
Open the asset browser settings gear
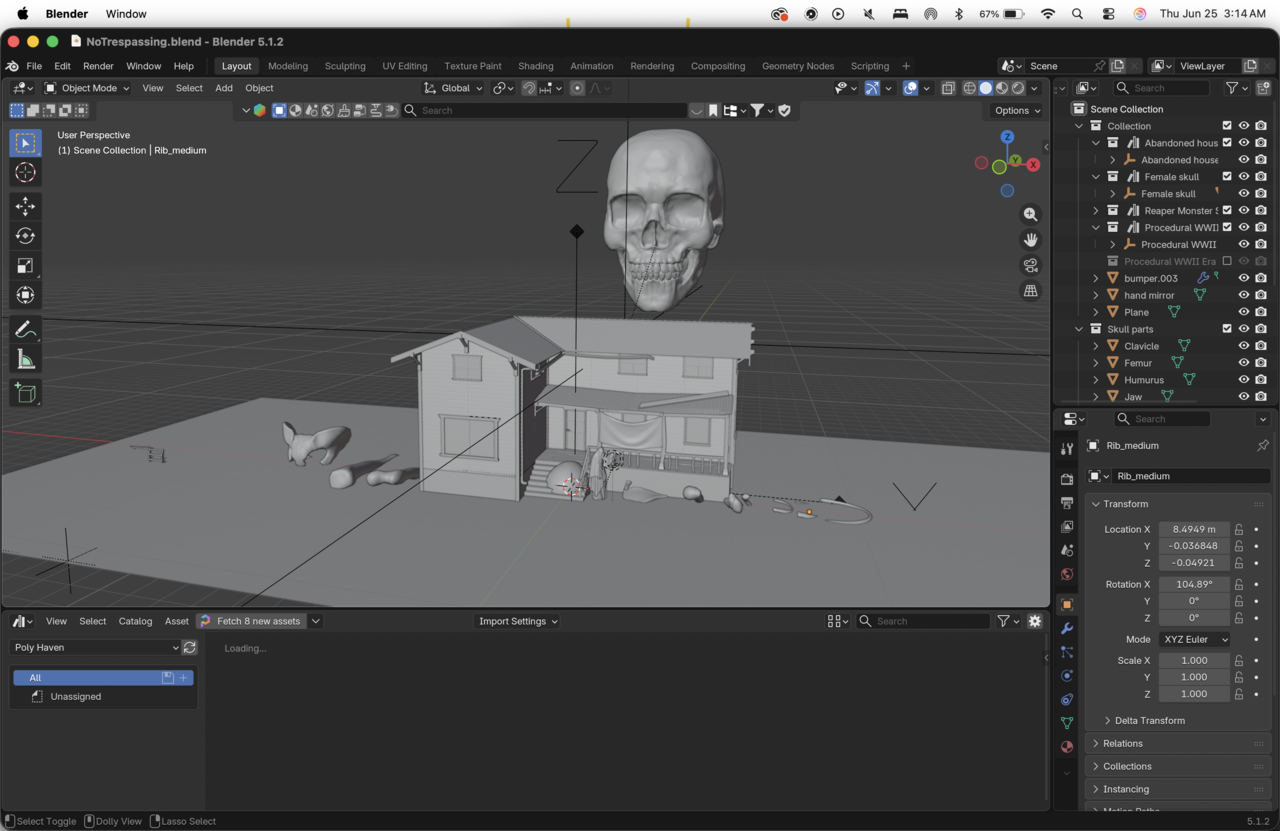coord(1035,621)
